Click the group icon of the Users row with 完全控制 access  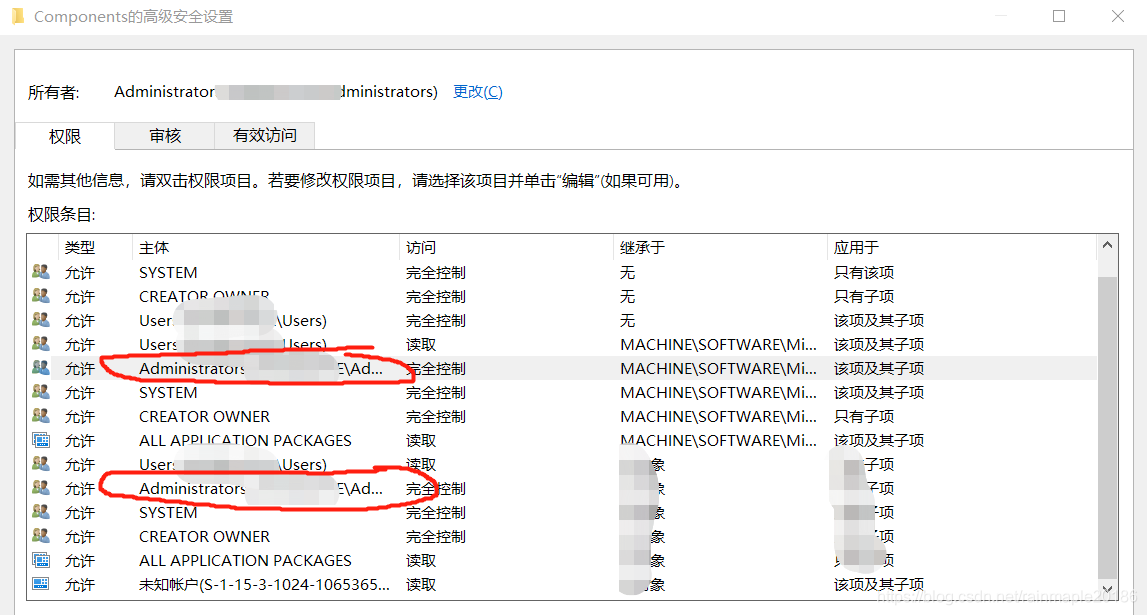tap(41, 320)
